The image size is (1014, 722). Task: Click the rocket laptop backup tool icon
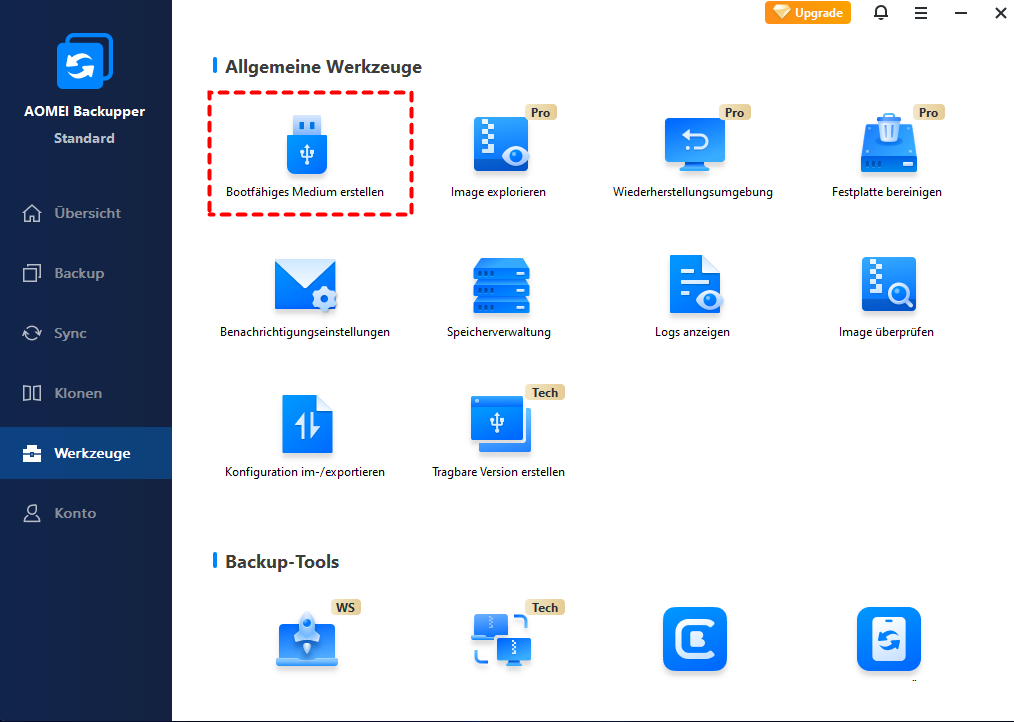tap(306, 639)
